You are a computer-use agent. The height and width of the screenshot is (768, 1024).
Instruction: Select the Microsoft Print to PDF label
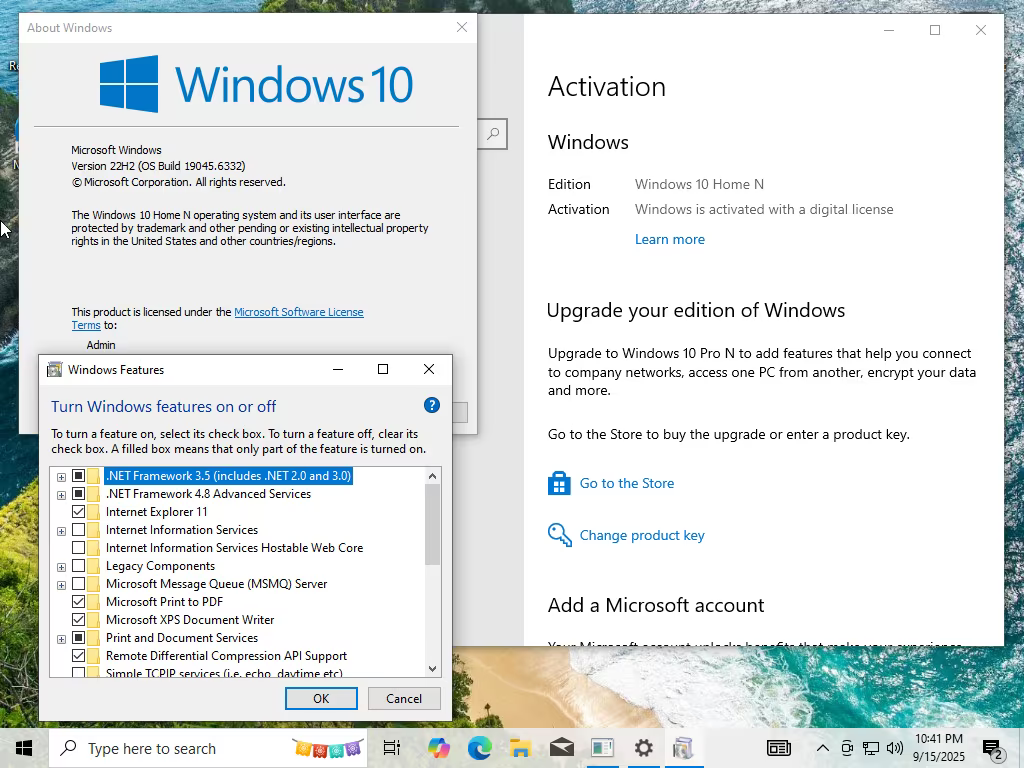click(x=165, y=601)
